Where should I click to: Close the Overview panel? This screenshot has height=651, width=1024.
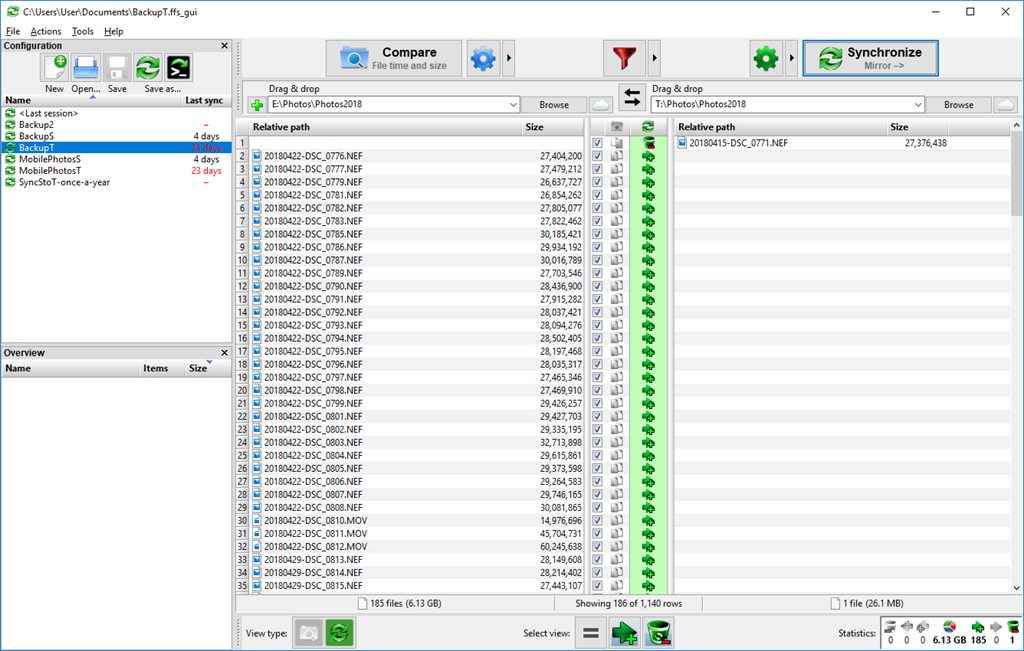pyautogui.click(x=225, y=353)
